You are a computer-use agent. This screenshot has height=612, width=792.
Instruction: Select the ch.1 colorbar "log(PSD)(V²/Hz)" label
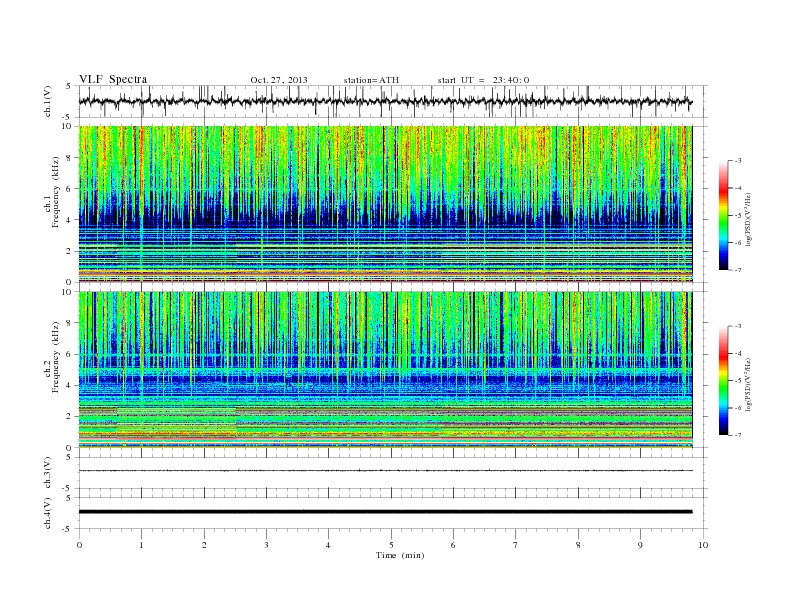749,220
